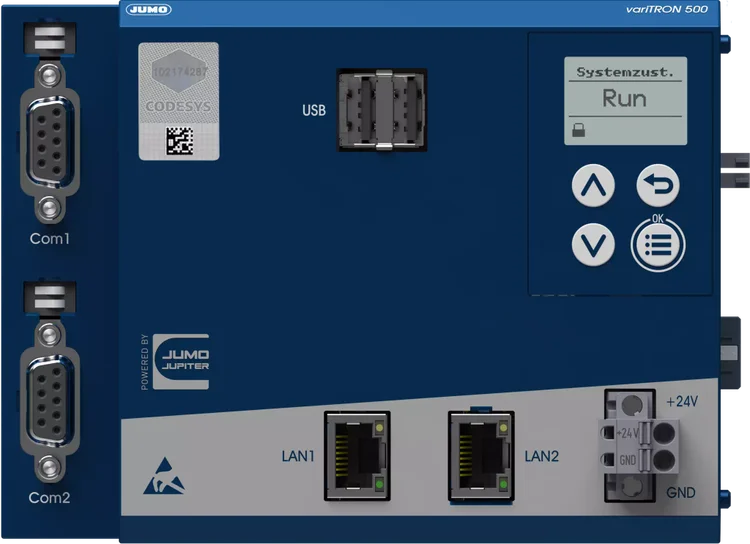Image resolution: width=750 pixels, height=544 pixels.
Task: Click the 'Com1' label text
Action: [x=50, y=238]
